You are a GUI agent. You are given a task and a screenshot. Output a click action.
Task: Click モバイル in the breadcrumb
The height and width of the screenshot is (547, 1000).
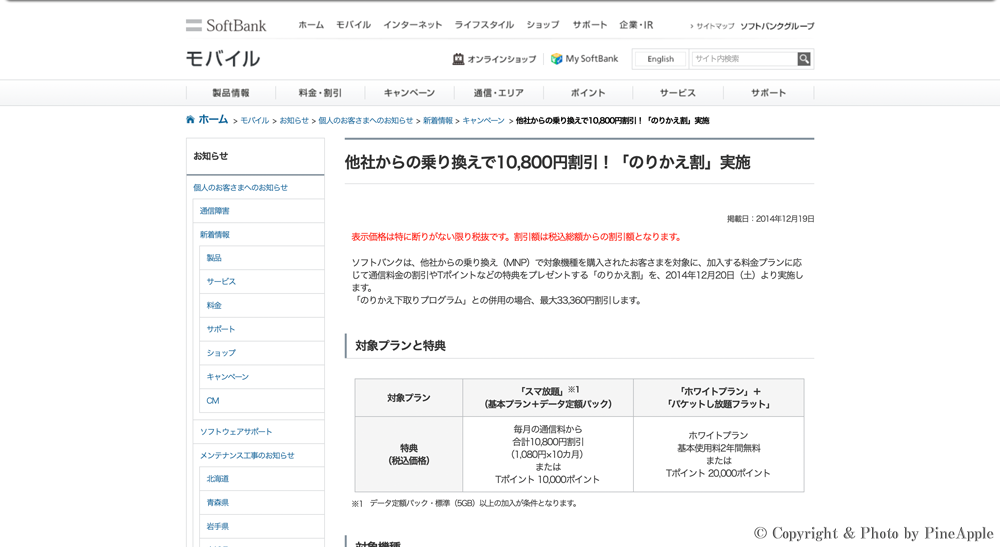coord(254,120)
